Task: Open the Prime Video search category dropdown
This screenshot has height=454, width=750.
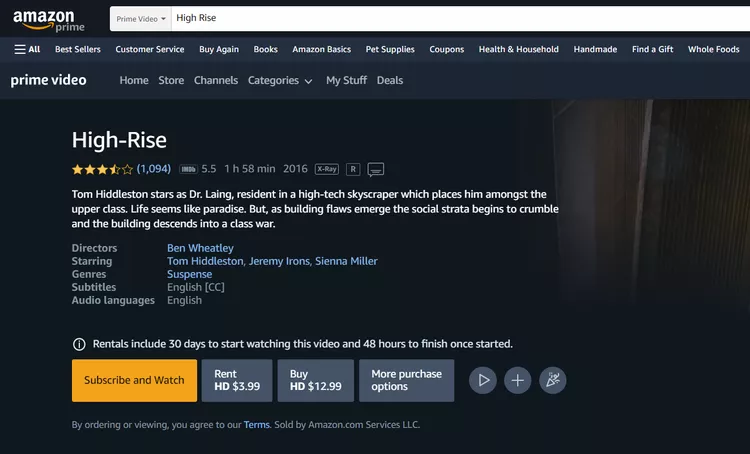Action: tap(141, 19)
